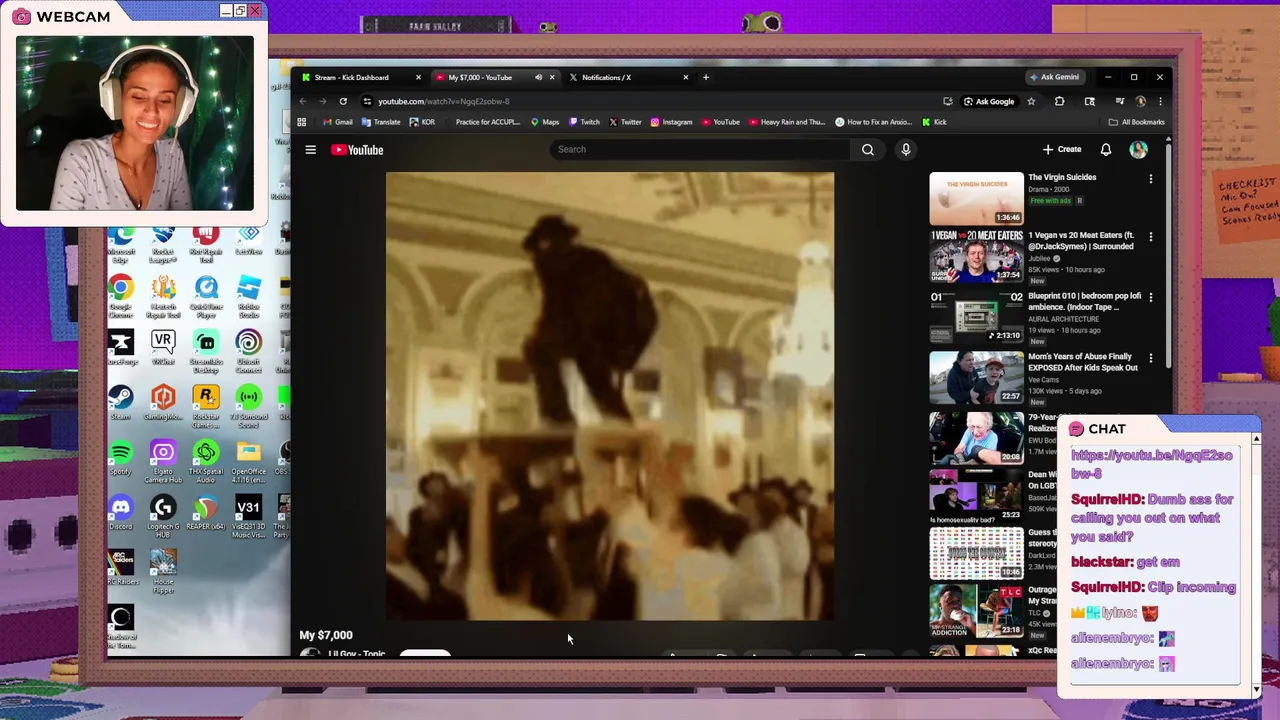Select the Spotify desktop icon

coord(121,458)
